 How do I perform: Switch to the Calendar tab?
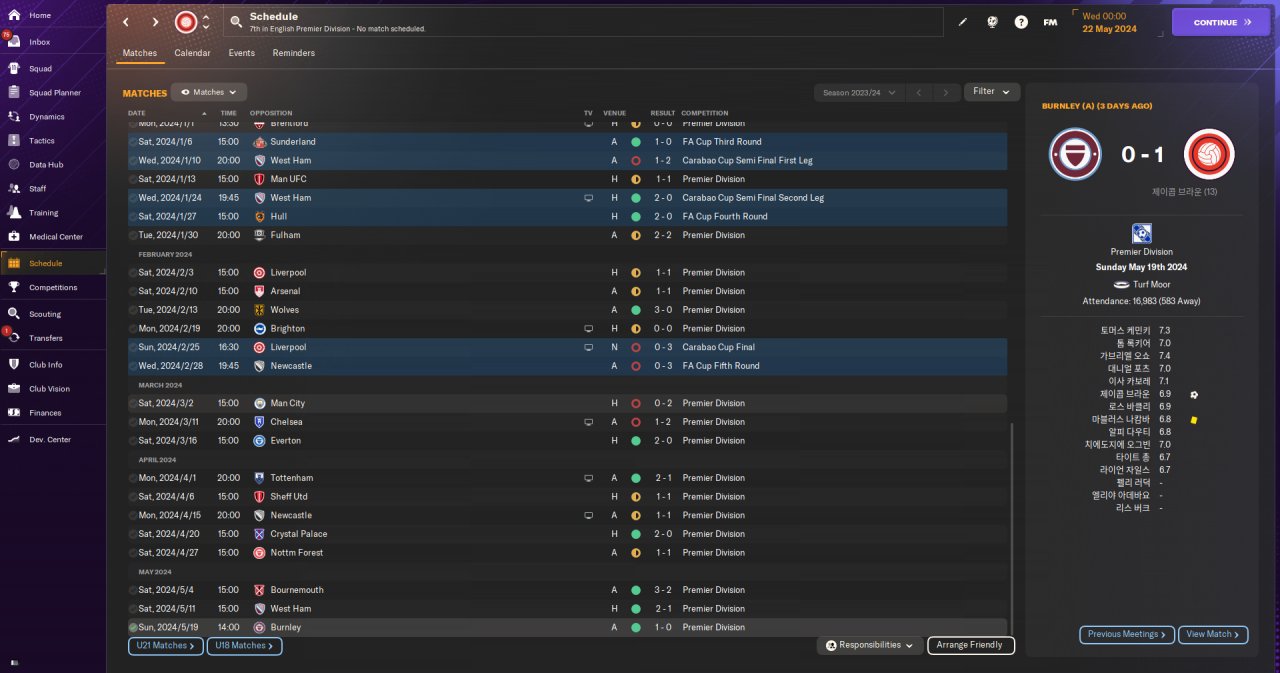tap(192, 53)
